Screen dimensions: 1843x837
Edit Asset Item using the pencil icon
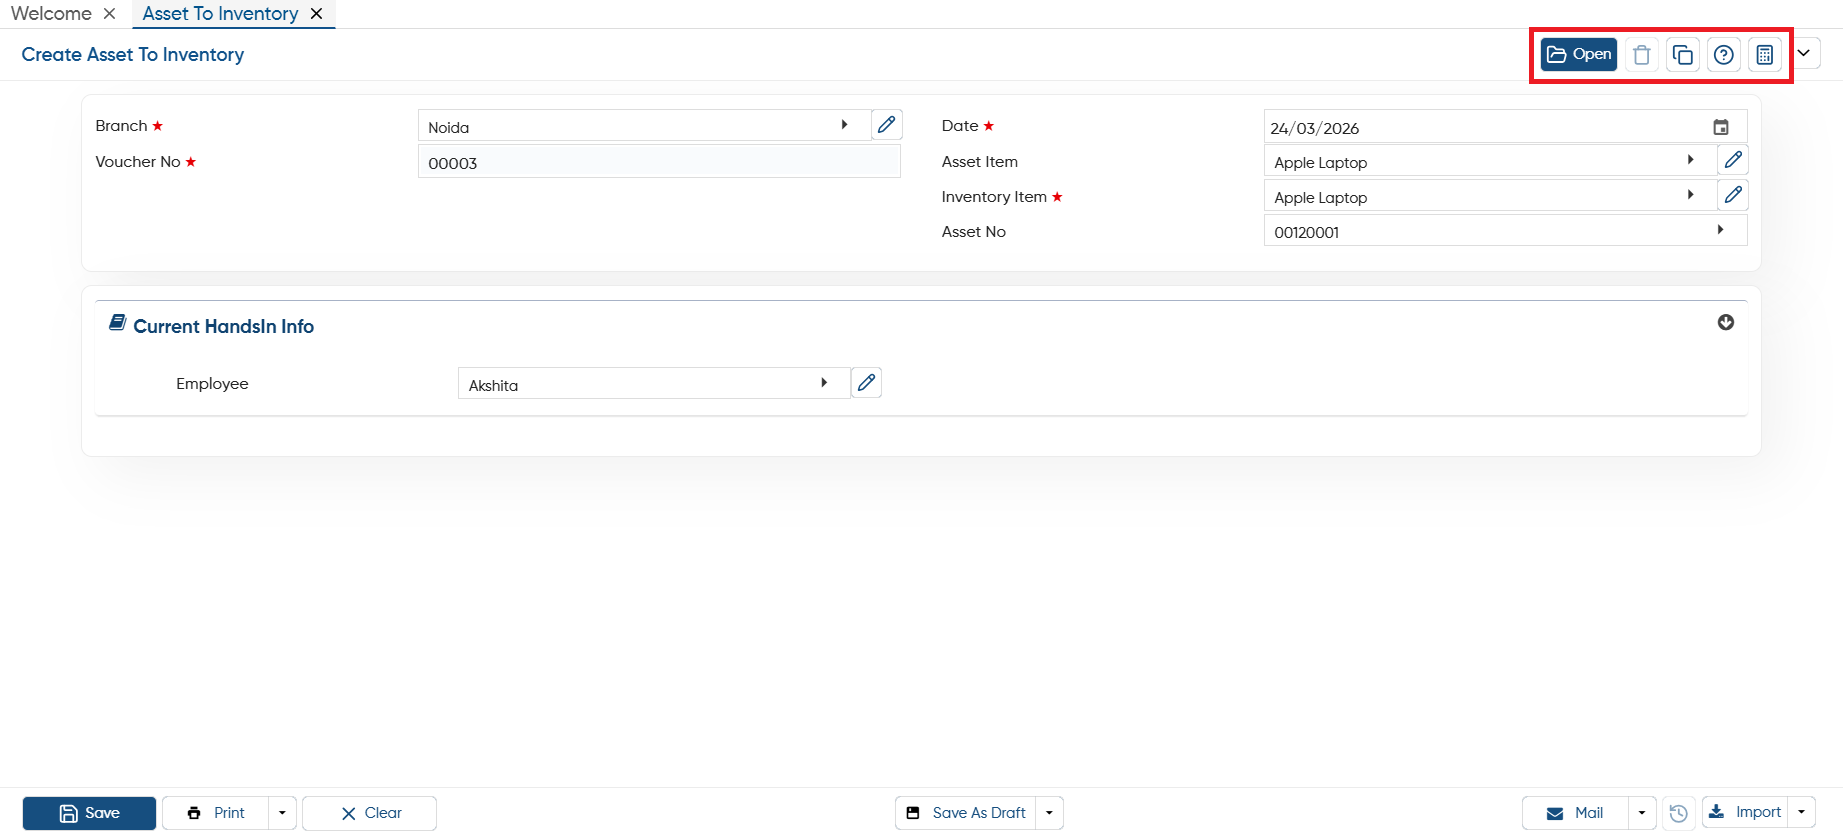(x=1733, y=160)
